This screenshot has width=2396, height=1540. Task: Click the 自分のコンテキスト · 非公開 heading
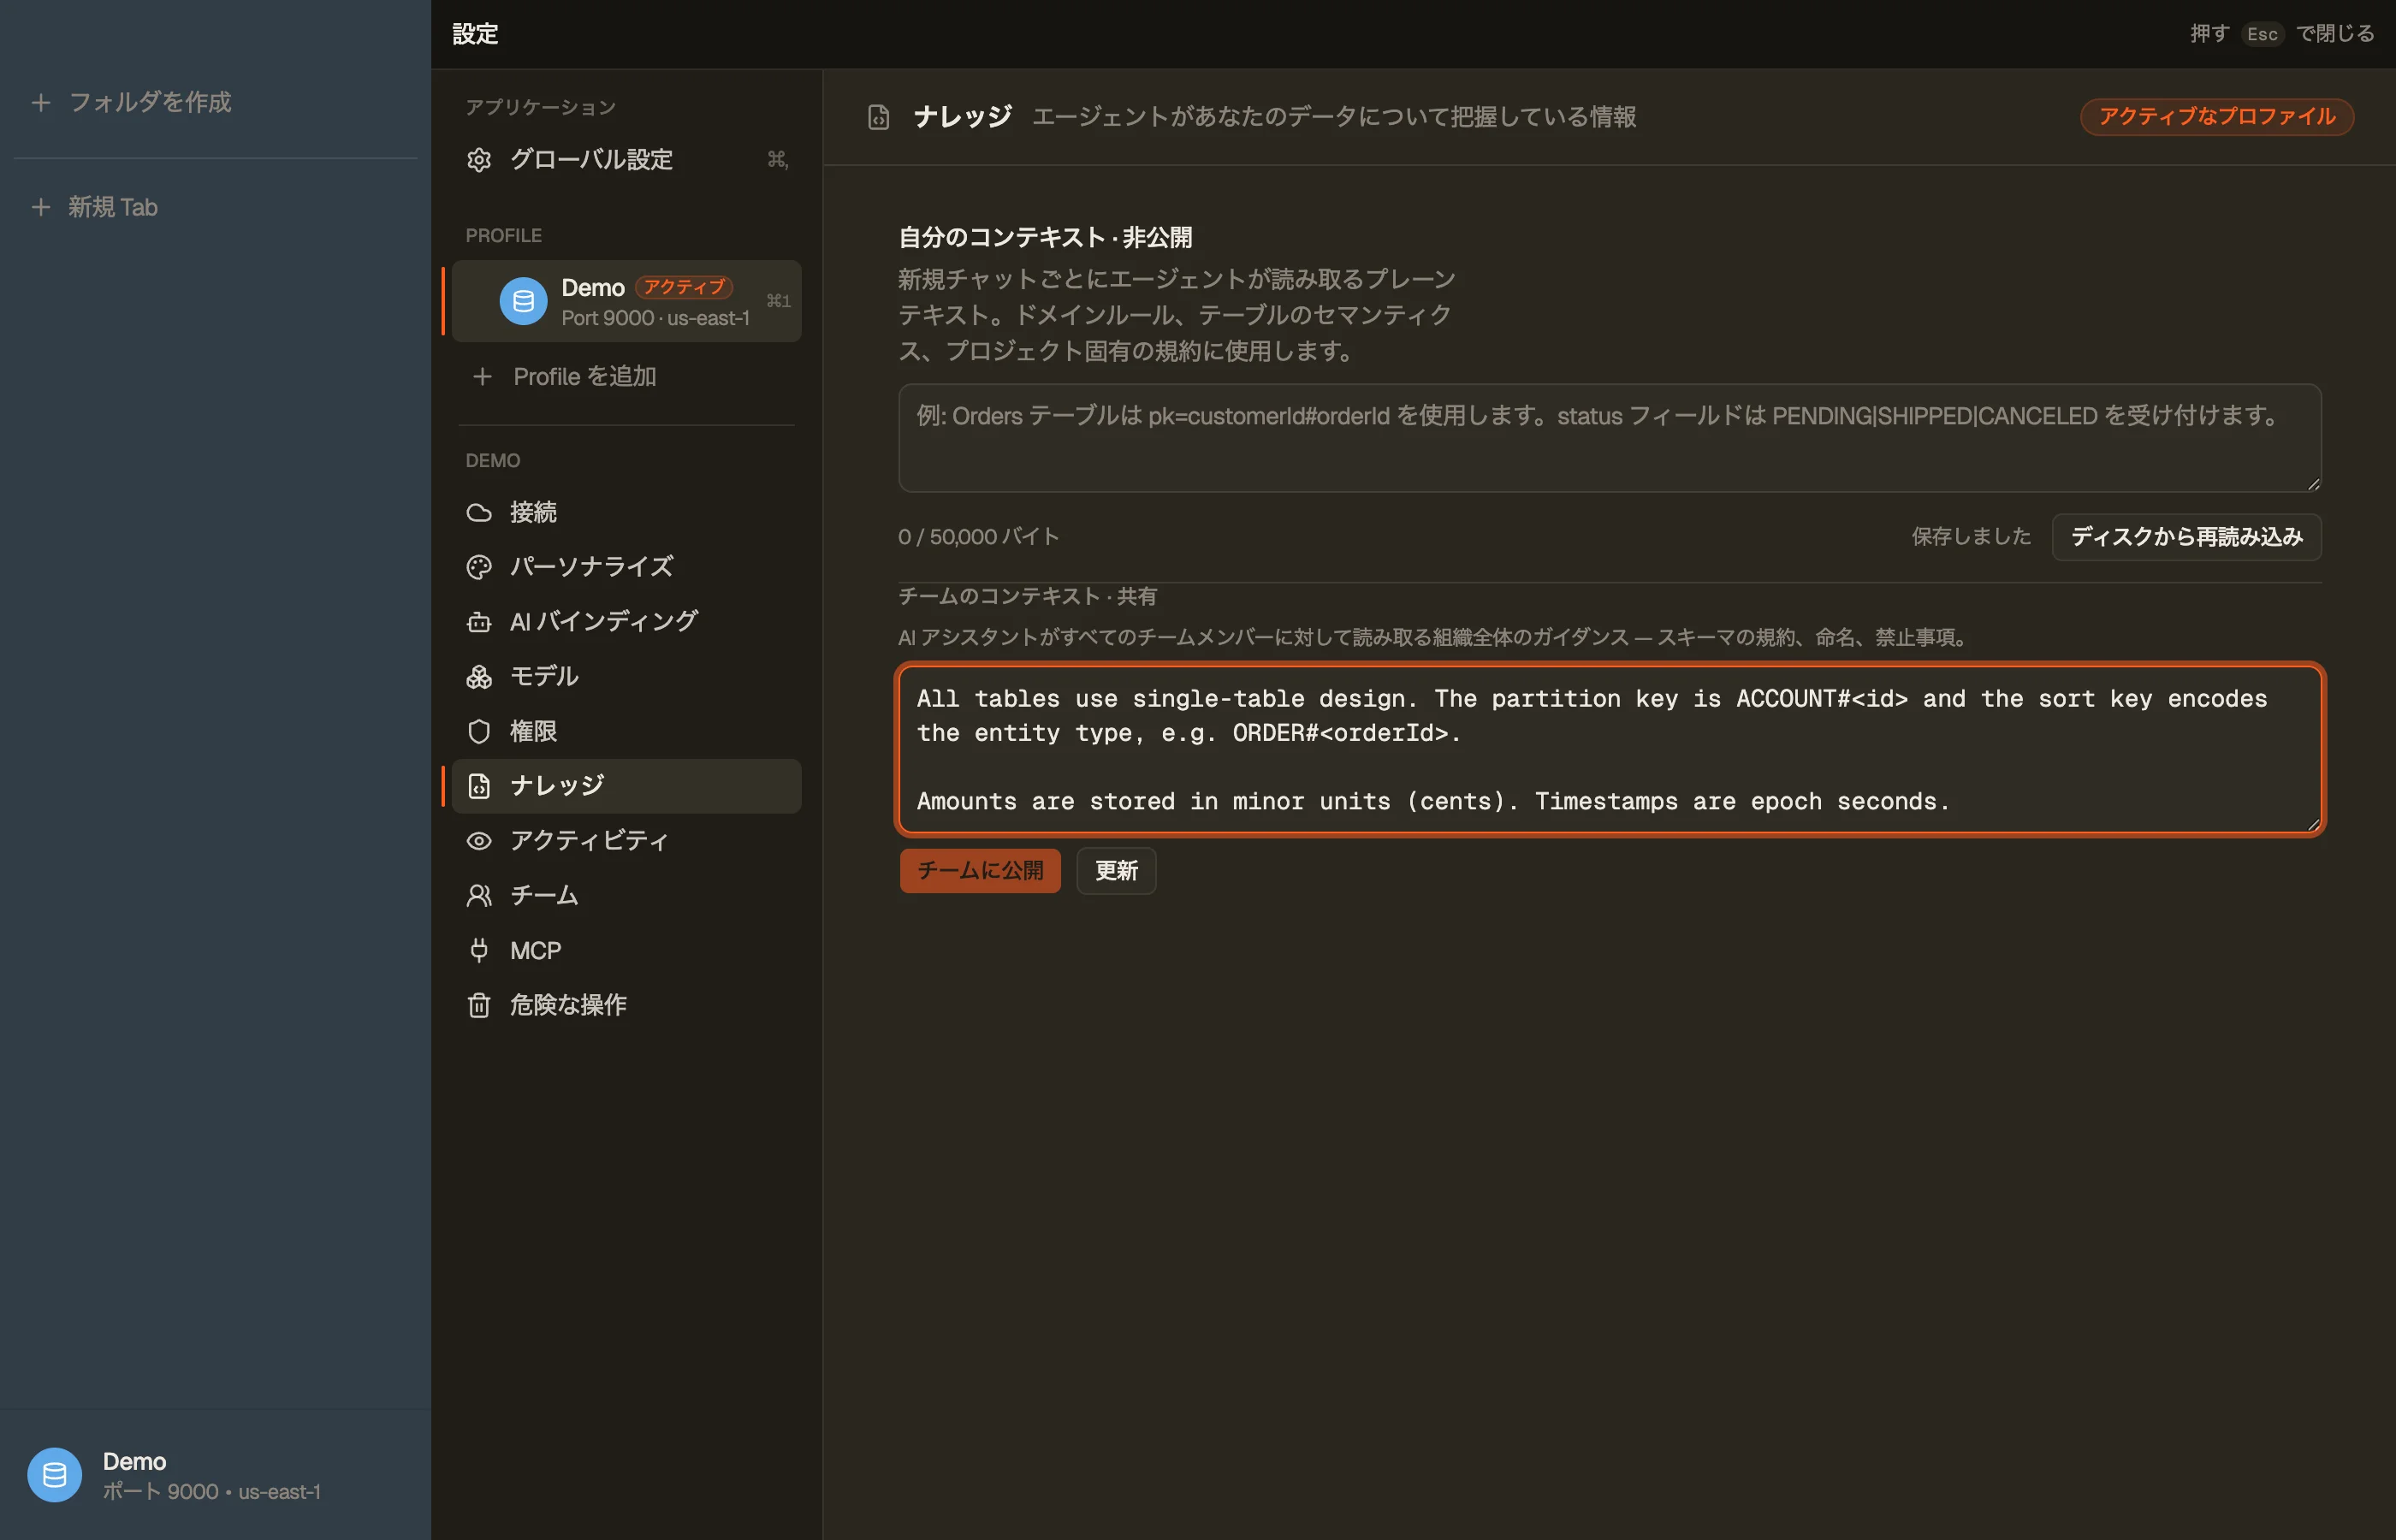pos(1045,238)
